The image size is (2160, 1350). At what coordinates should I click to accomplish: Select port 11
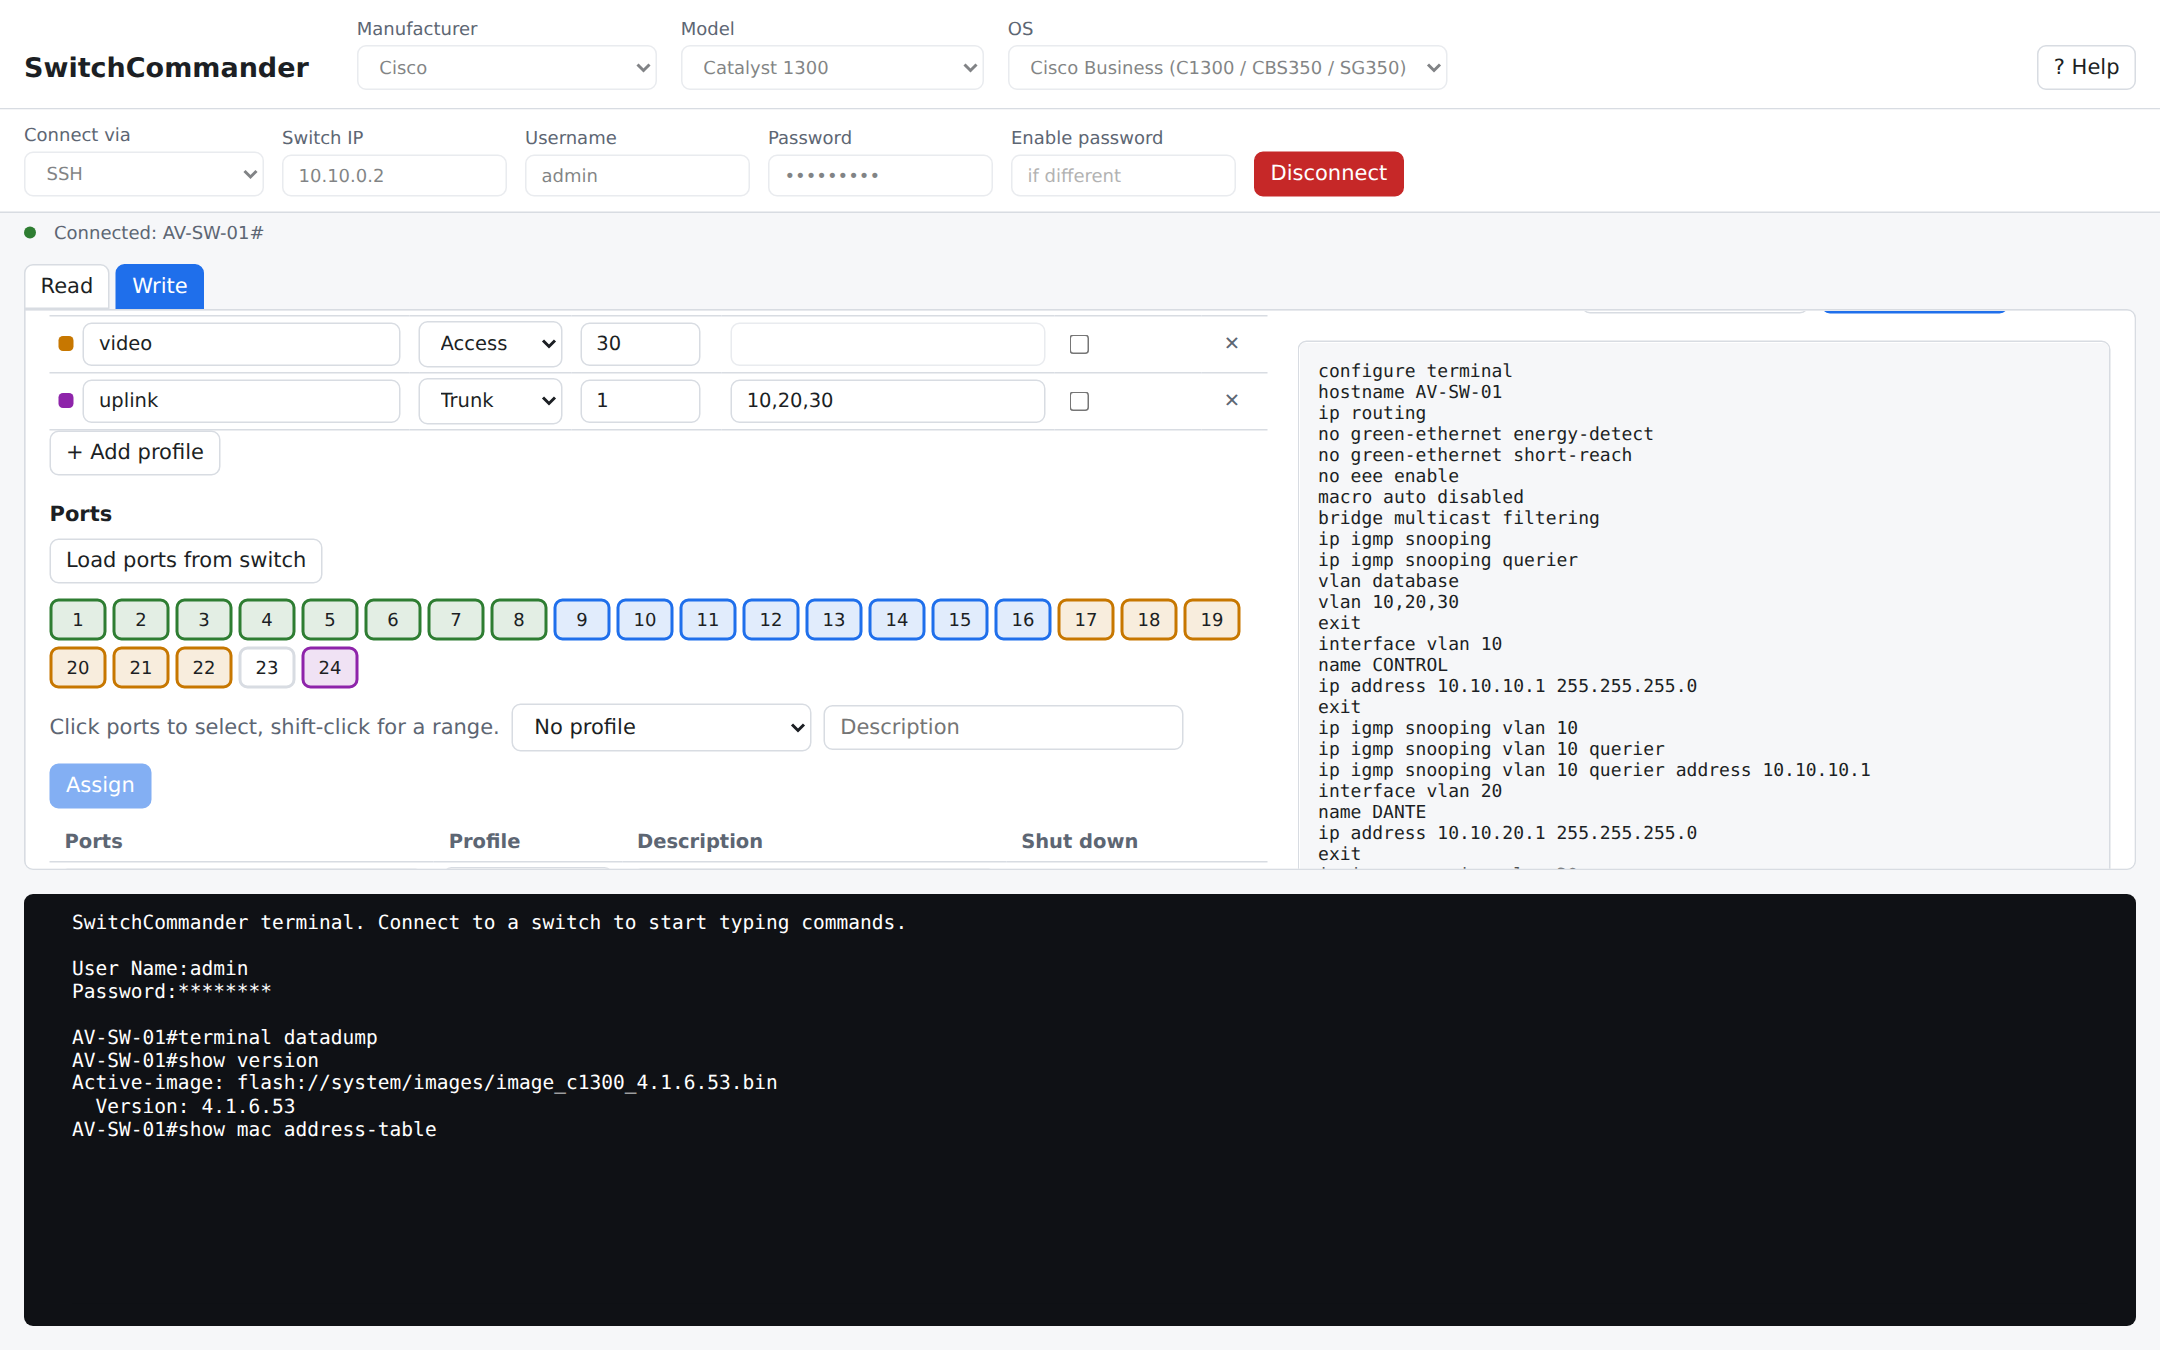click(x=708, y=620)
